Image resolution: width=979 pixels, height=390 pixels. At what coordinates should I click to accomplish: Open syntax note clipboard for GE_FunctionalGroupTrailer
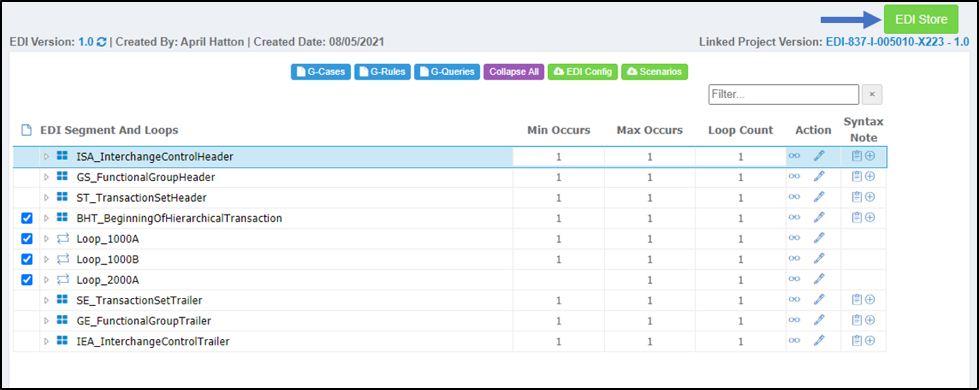click(x=857, y=320)
